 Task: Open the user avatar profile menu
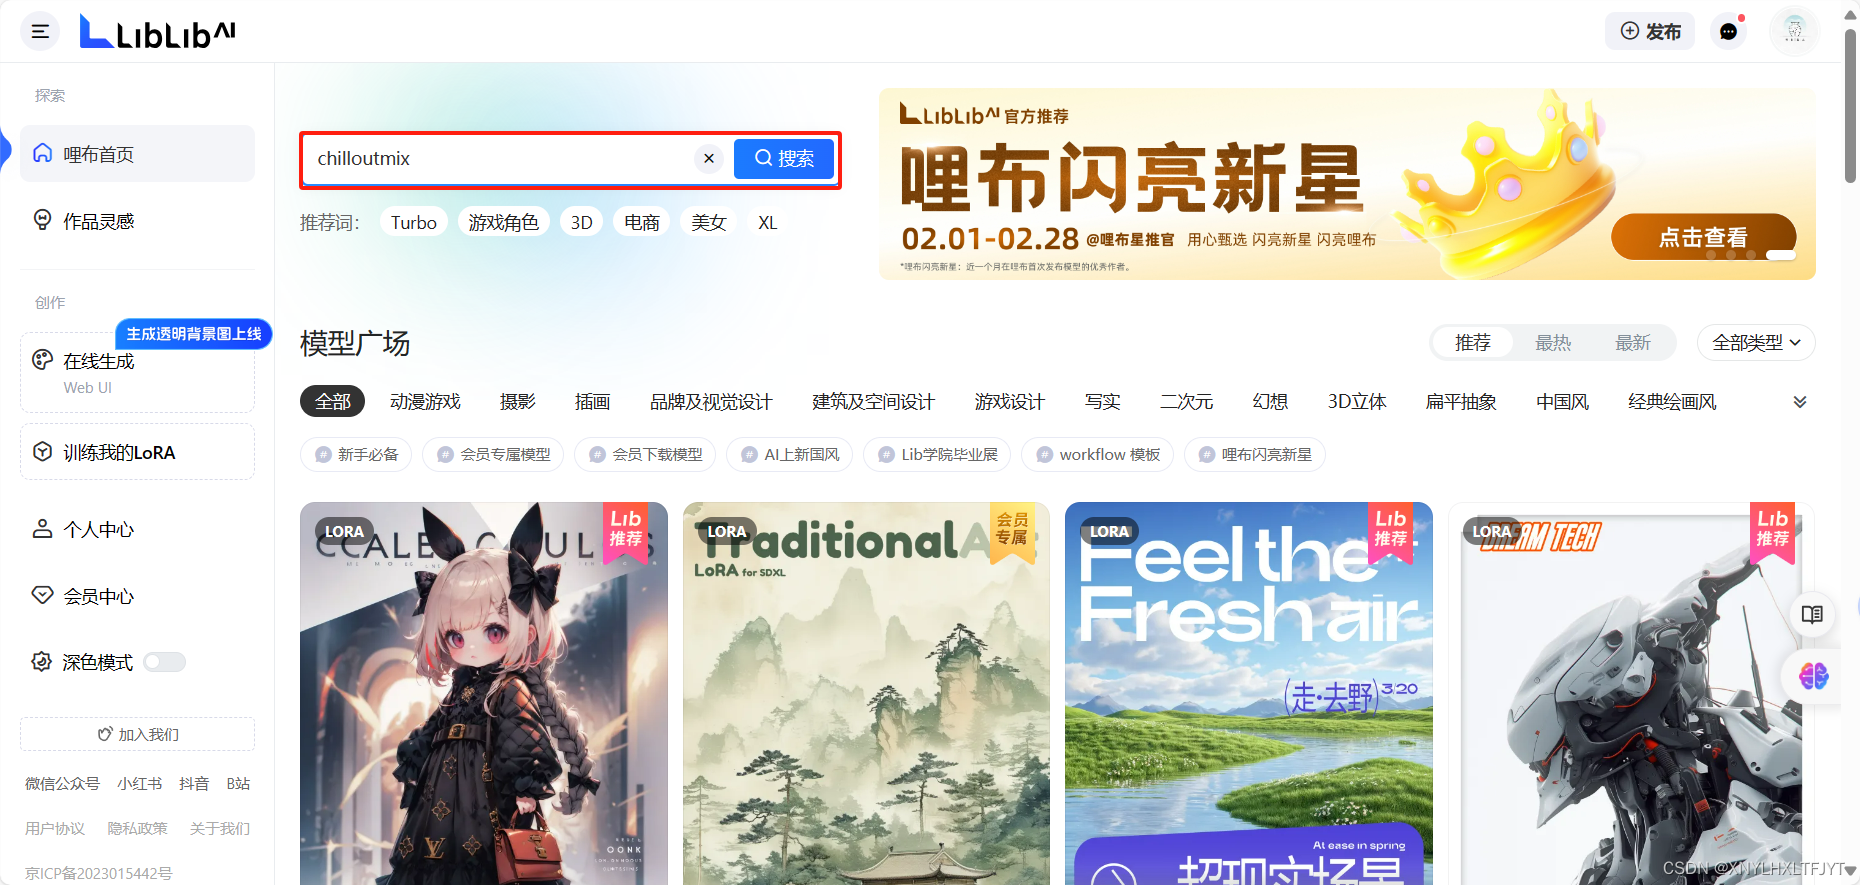(1794, 31)
